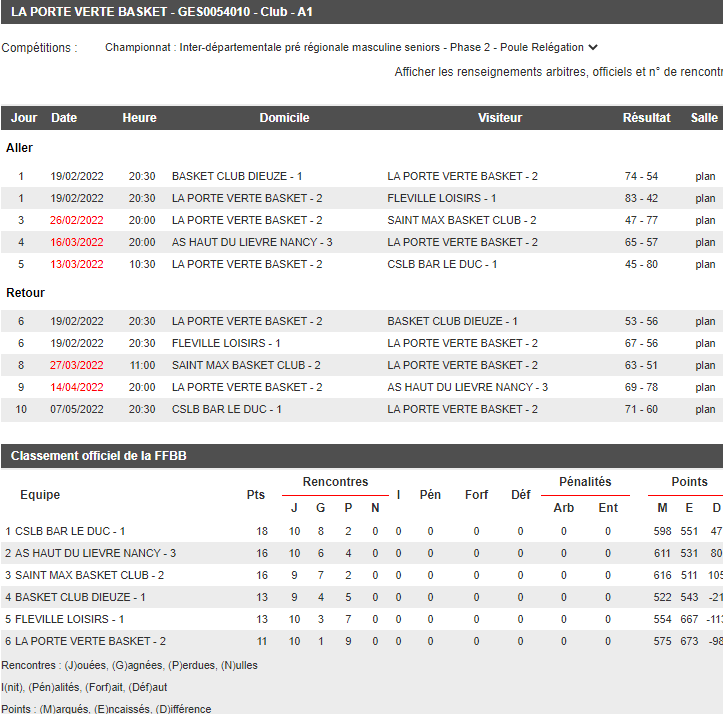Click the 'Domicile' column header
723x714 pixels.
tap(284, 118)
